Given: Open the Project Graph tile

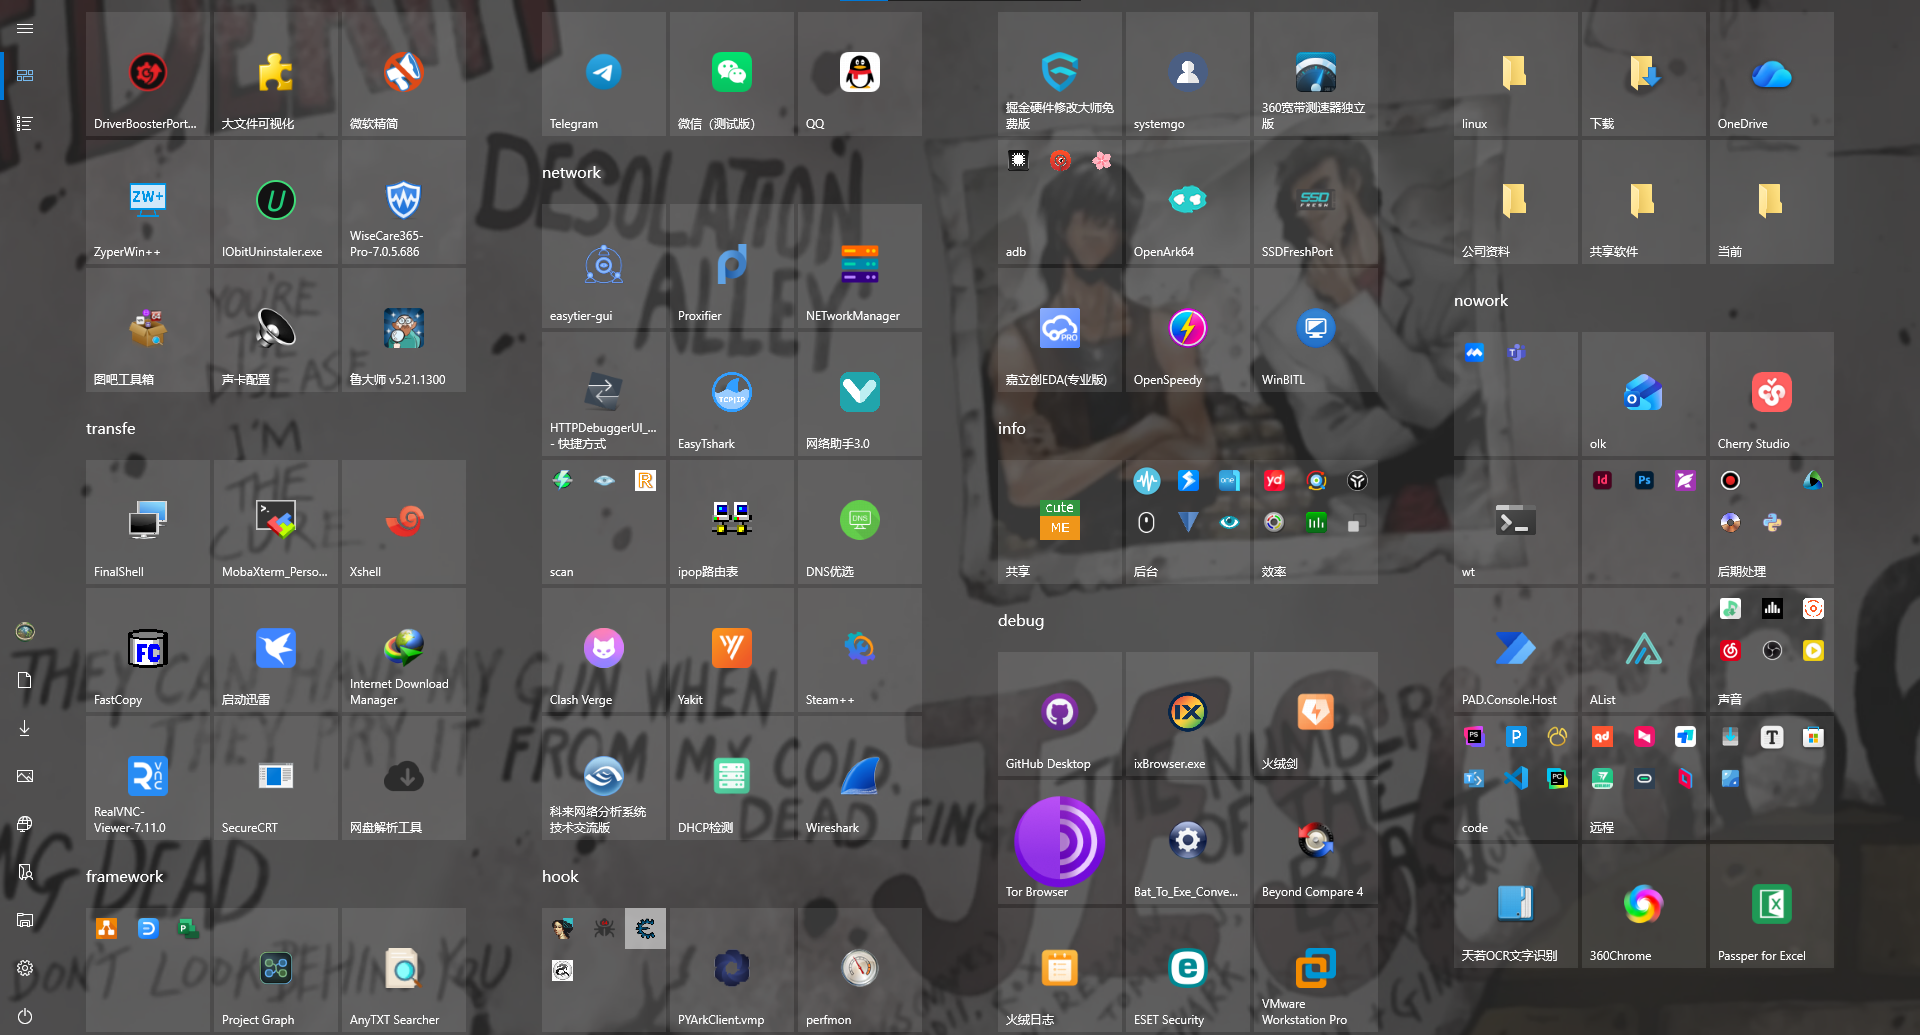Looking at the screenshot, I should coord(276,970).
